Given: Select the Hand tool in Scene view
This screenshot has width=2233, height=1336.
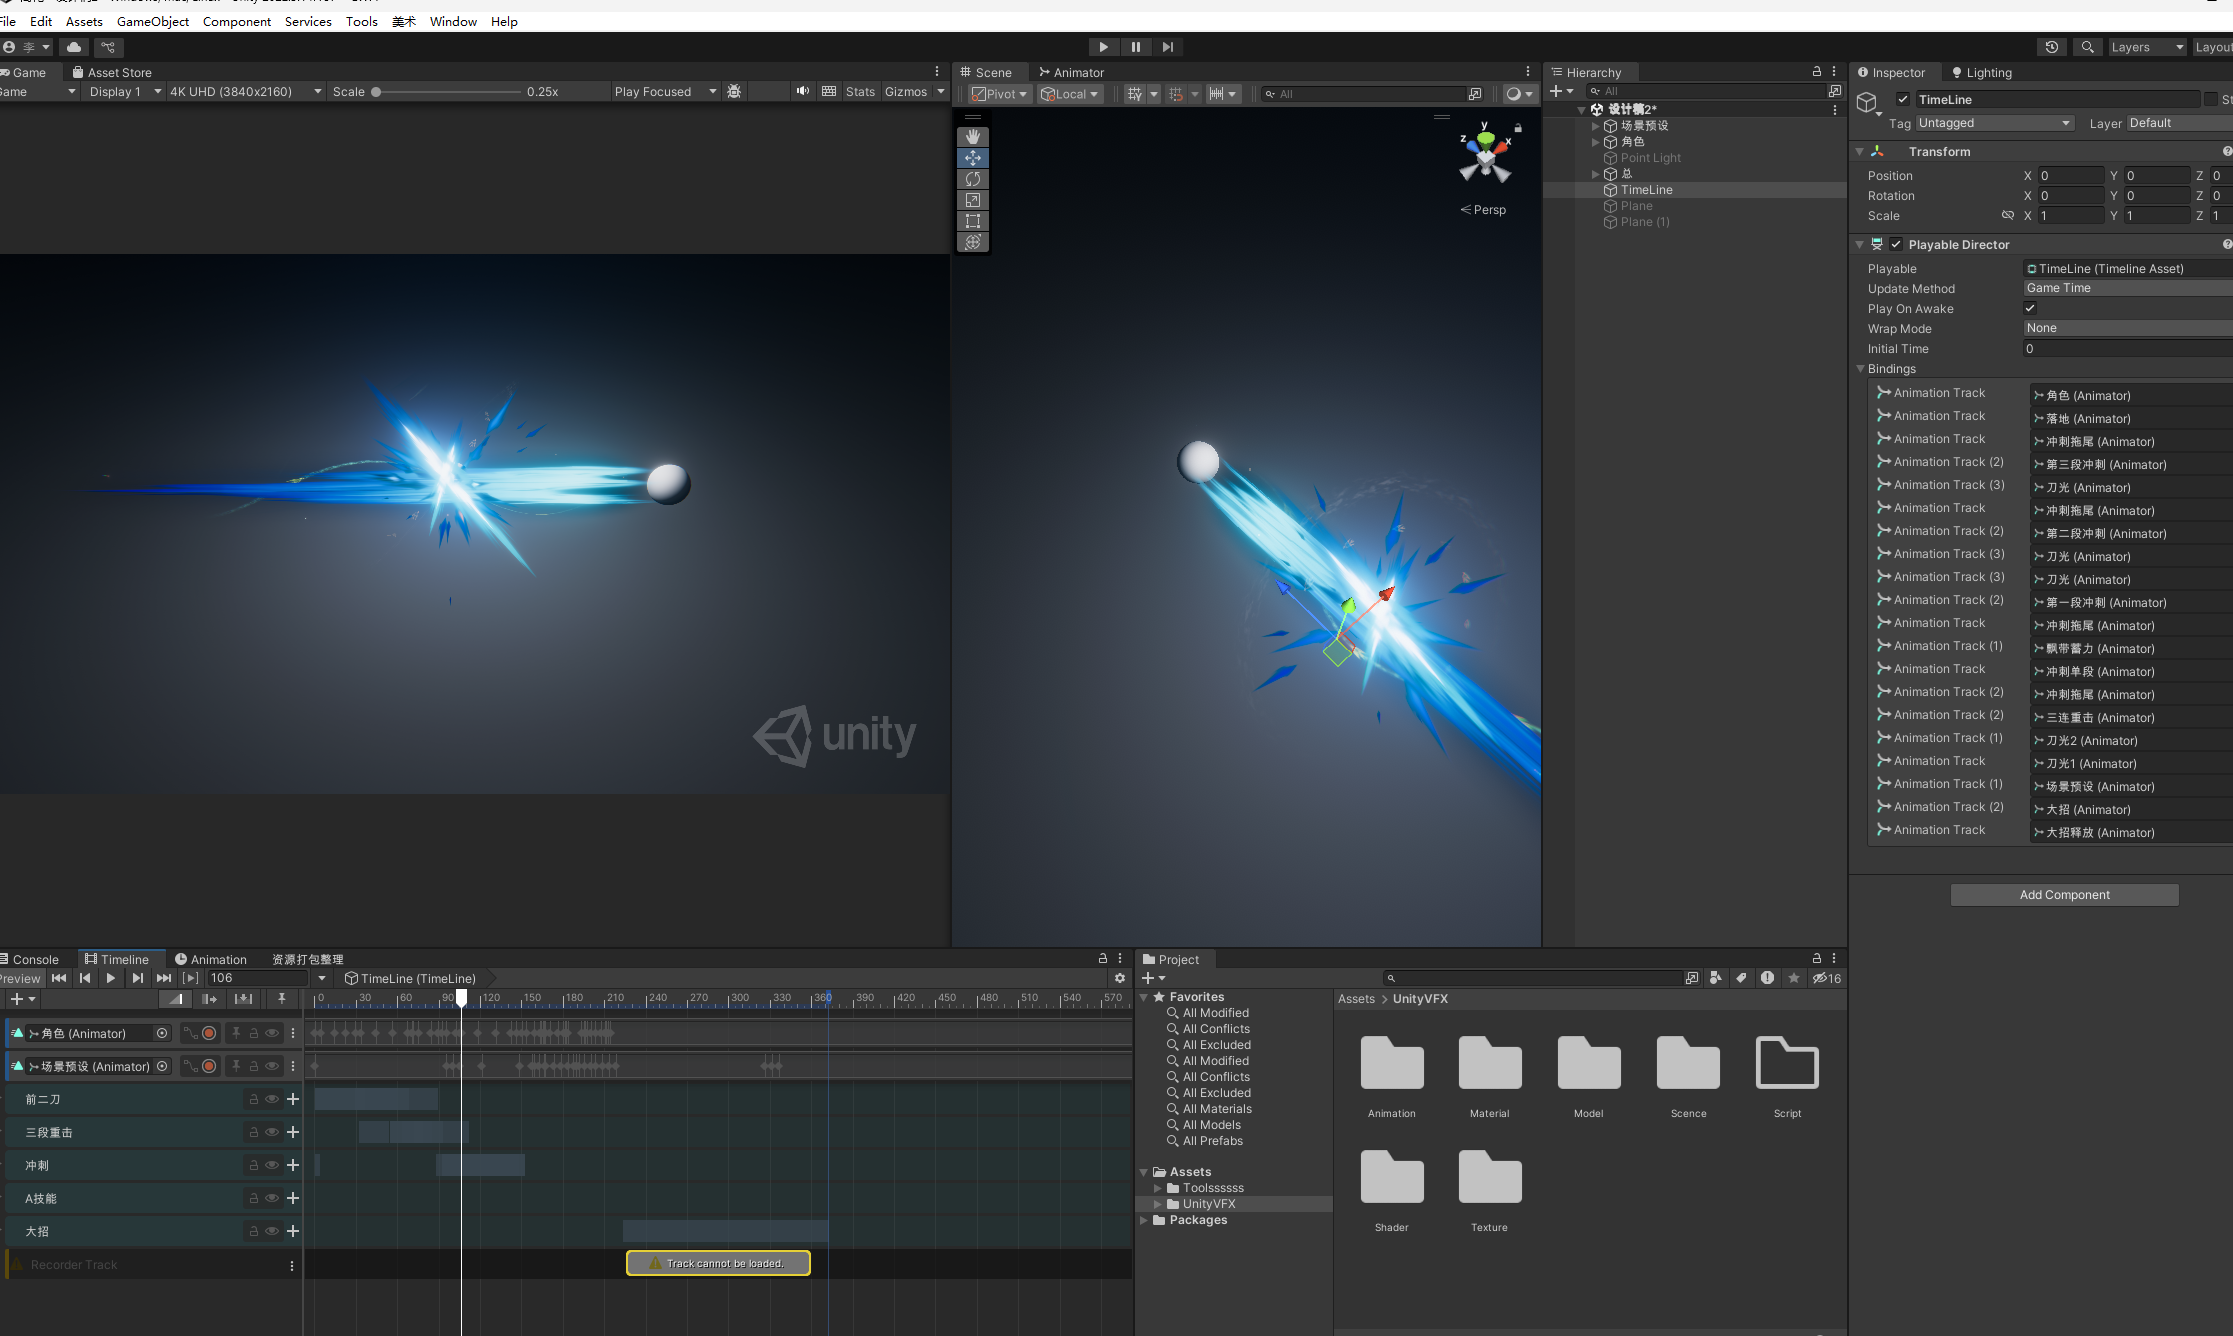Looking at the screenshot, I should (x=972, y=137).
